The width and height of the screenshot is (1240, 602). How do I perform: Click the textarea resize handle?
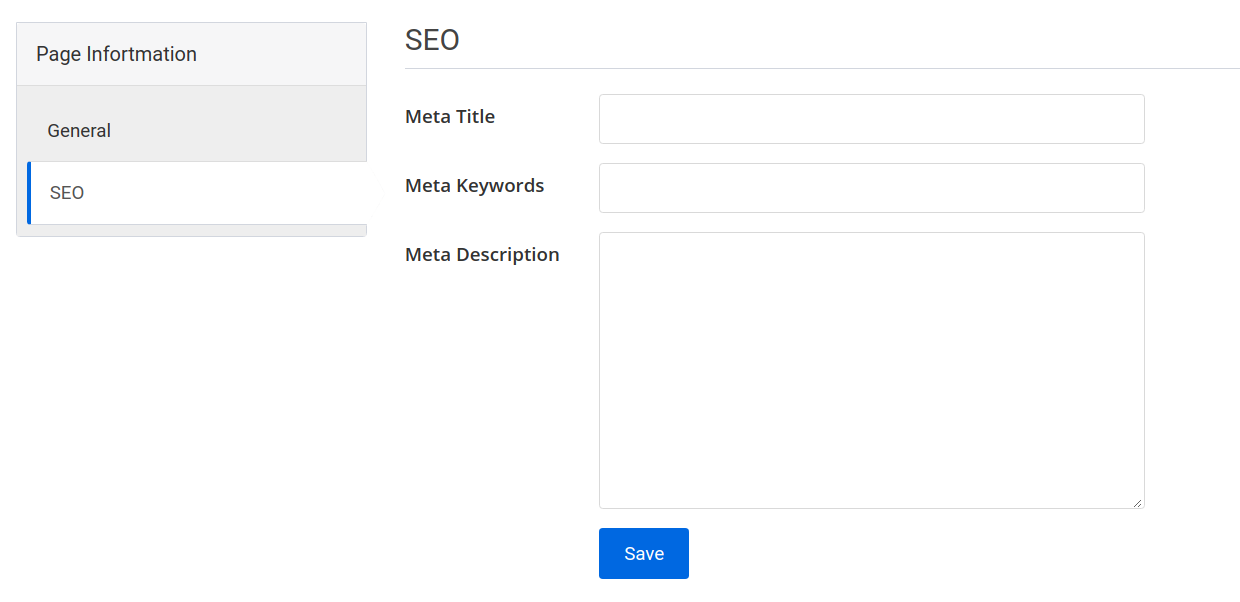1138,501
